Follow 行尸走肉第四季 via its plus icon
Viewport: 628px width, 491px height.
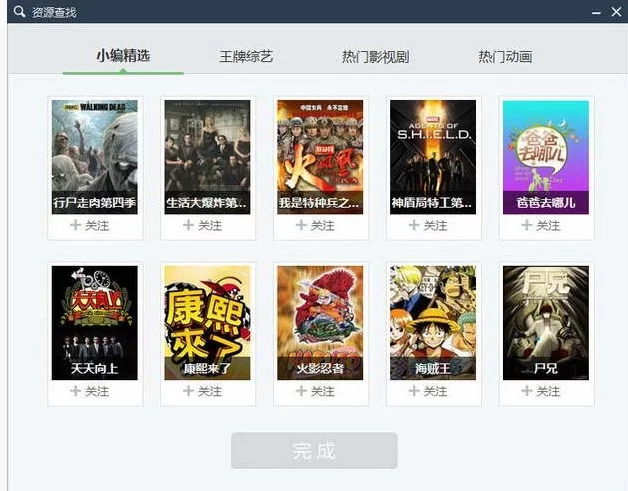(x=75, y=225)
